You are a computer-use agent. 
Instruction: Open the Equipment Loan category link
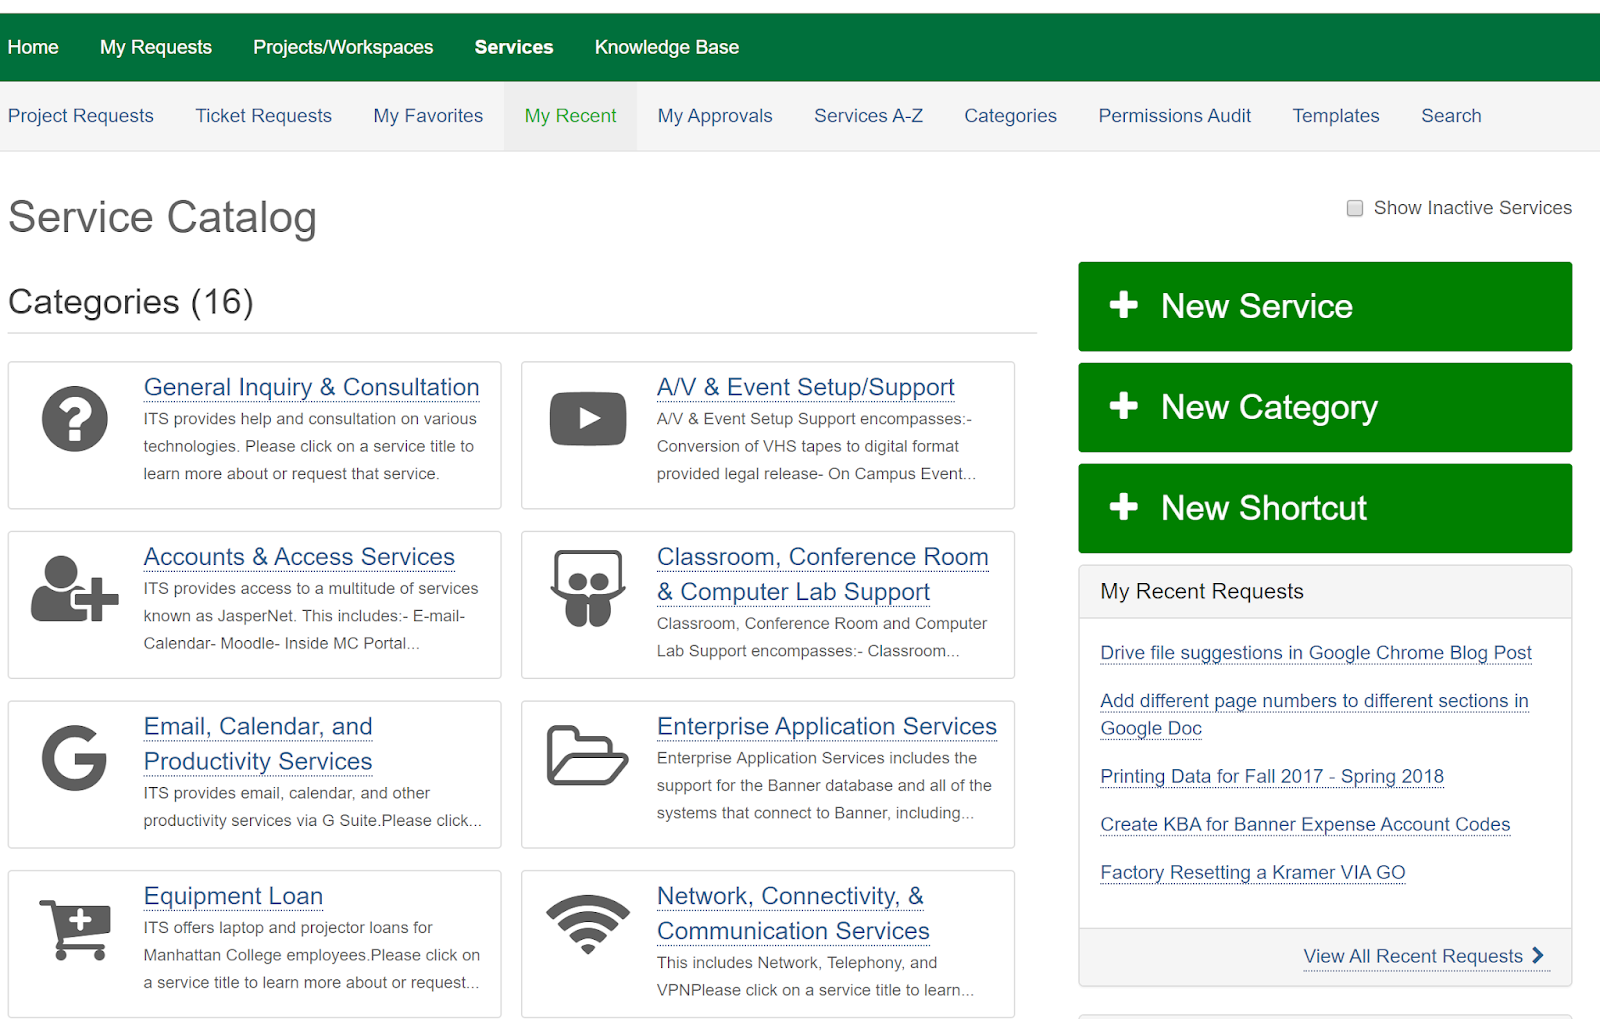point(233,896)
